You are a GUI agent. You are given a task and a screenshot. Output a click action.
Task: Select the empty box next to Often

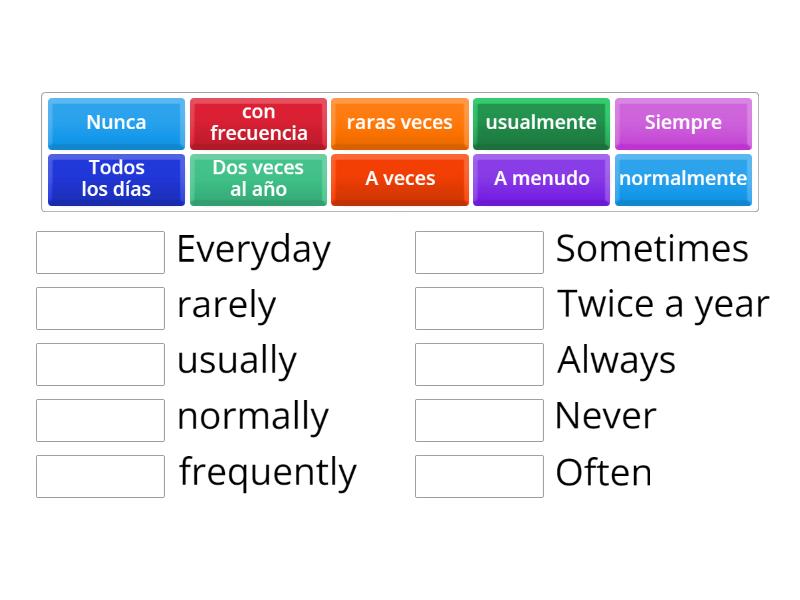[x=479, y=476]
